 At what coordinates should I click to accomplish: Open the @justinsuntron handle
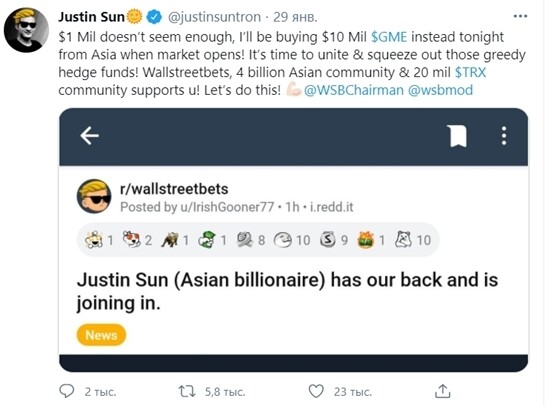pyautogui.click(x=214, y=17)
